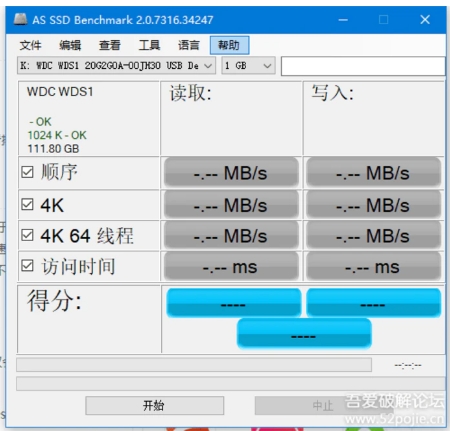This screenshot has height=431, width=450.
Task: Click the 顺序 read MB/s result
Action: [231, 173]
